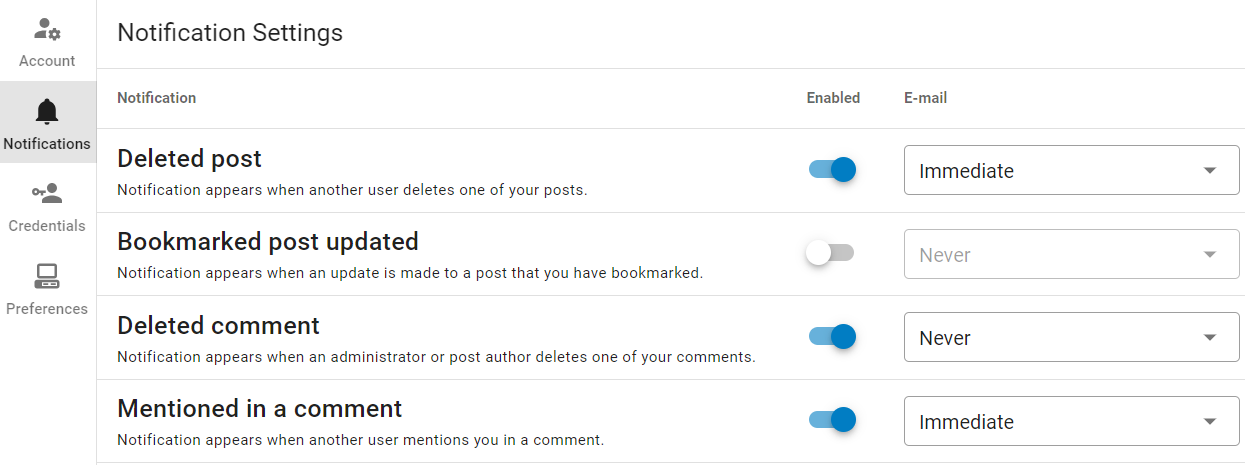This screenshot has width=1245, height=465.
Task: Disable the Deleted post notification toggle
Action: pos(832,170)
